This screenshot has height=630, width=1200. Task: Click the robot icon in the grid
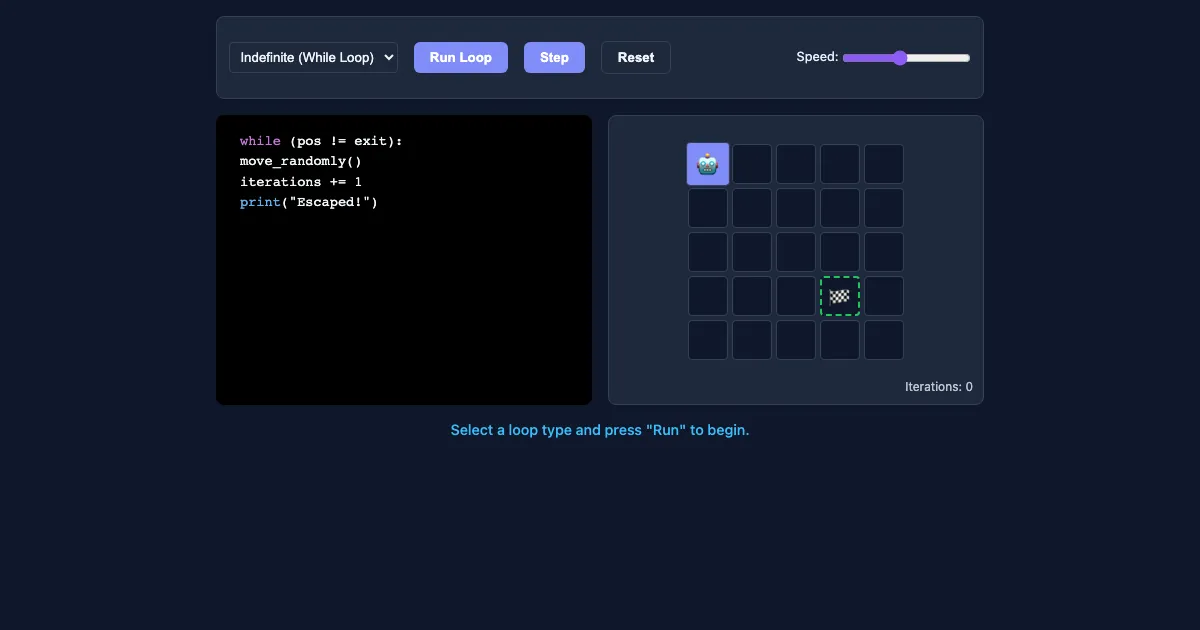pos(708,164)
